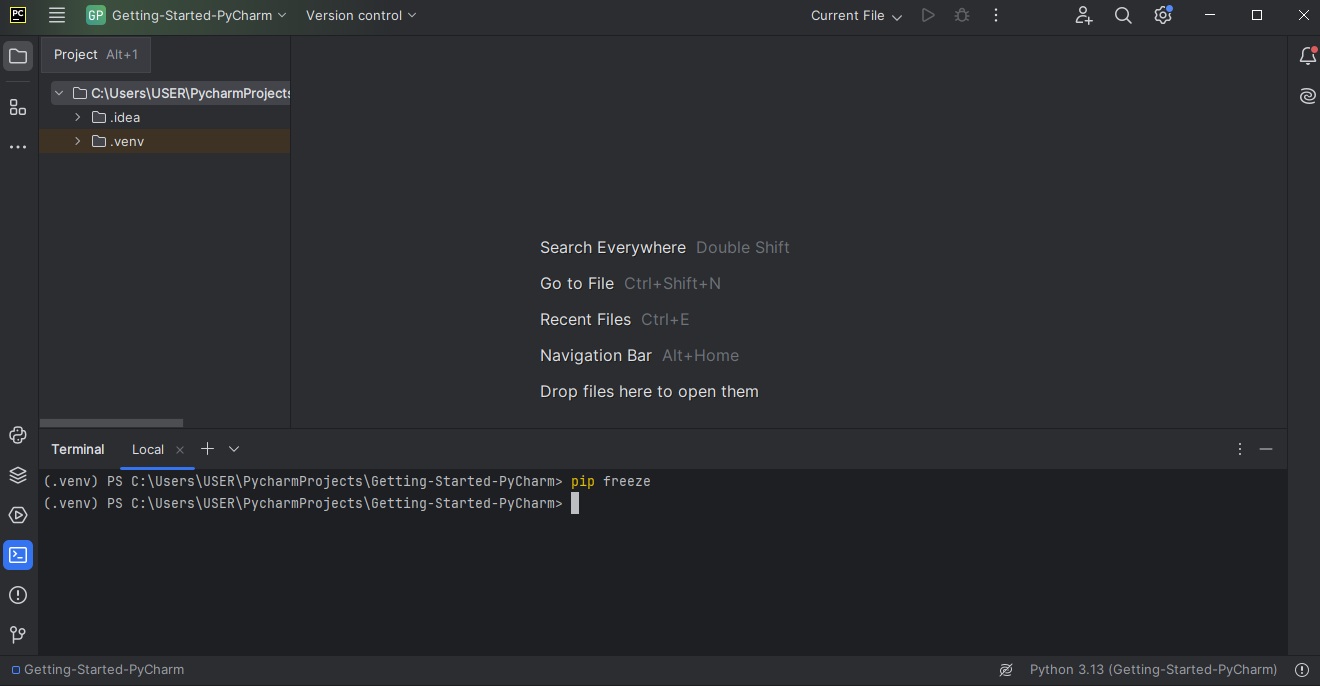Open the Project tool window folder icon
Image resolution: width=1320 pixels, height=686 pixels.
(x=18, y=56)
